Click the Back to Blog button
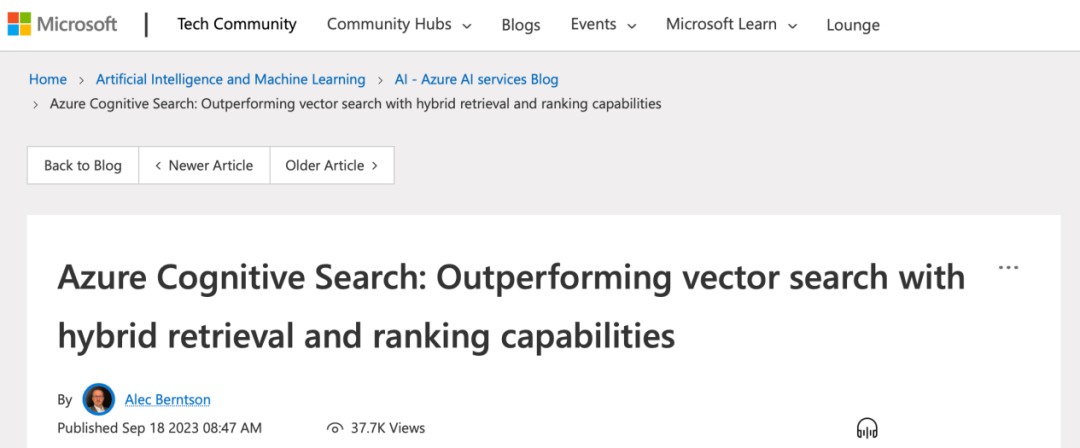The image size is (1080, 448). click(x=83, y=165)
